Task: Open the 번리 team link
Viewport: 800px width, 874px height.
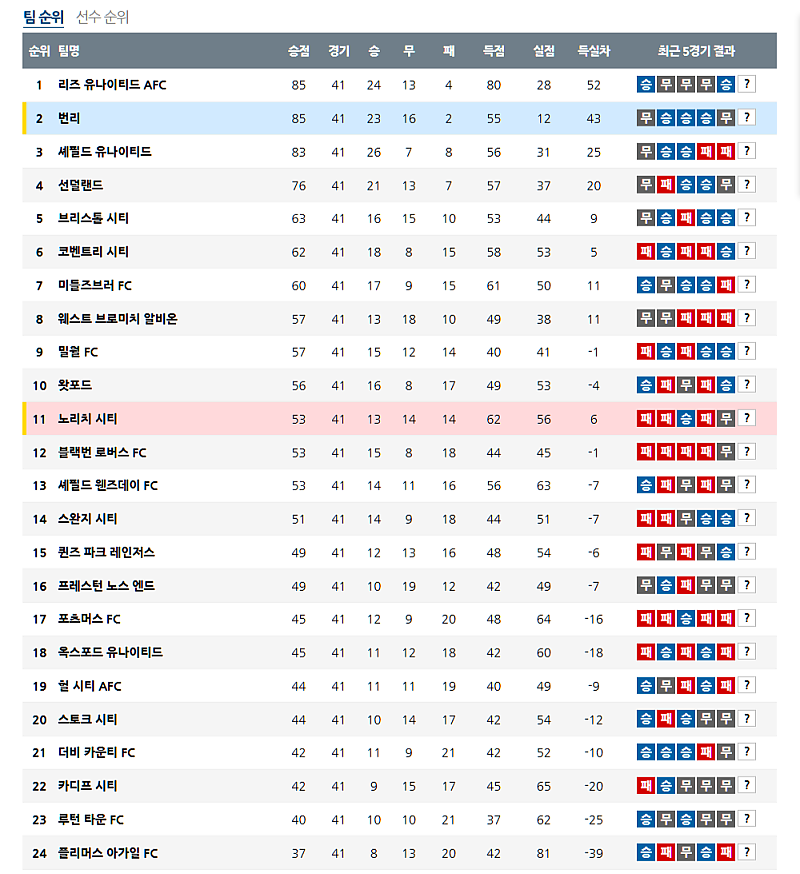Action: (x=69, y=118)
